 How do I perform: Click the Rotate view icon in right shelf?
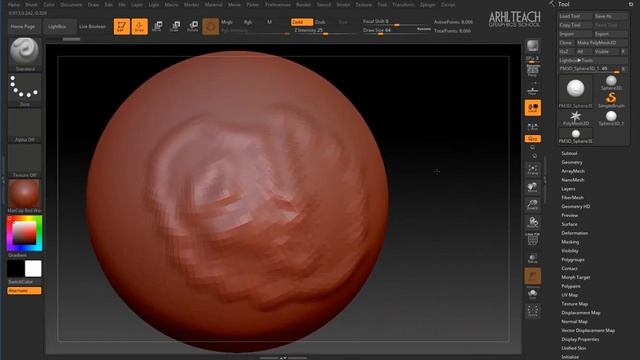[533, 223]
